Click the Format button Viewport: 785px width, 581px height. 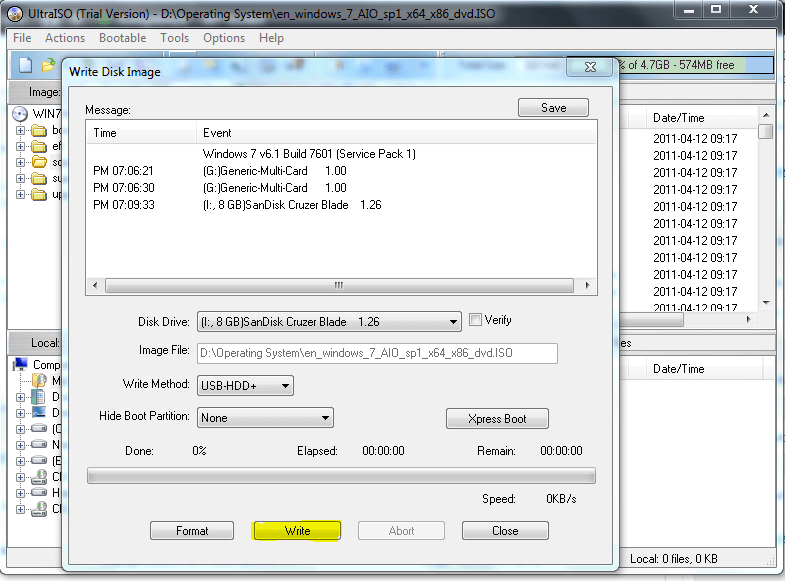tap(192, 531)
